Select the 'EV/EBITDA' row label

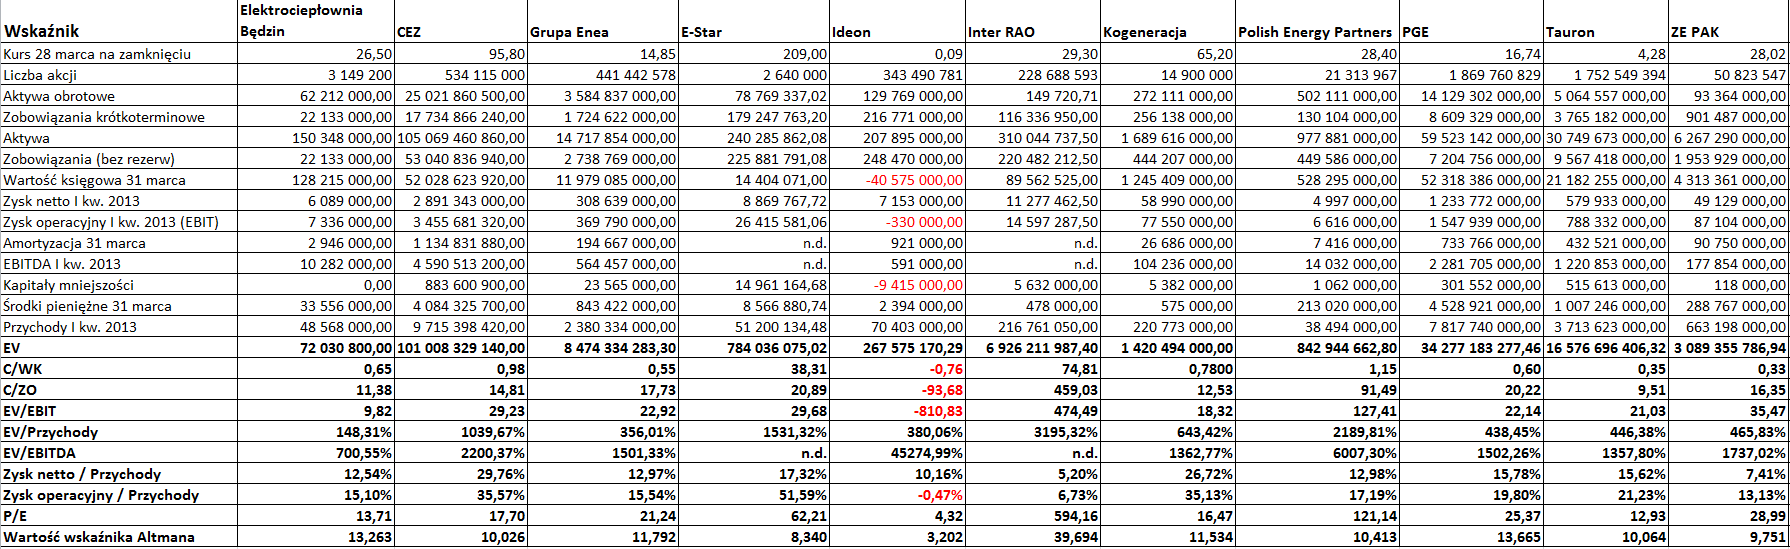[40, 453]
